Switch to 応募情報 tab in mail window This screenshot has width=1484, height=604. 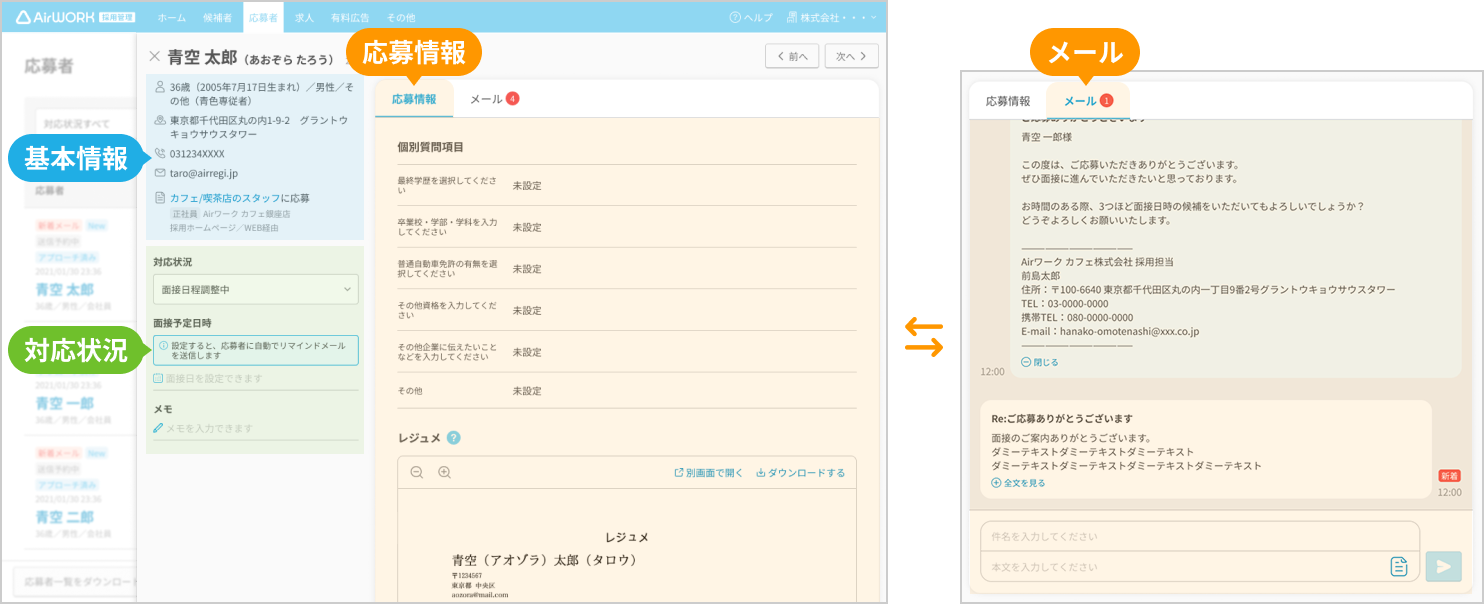[1008, 101]
